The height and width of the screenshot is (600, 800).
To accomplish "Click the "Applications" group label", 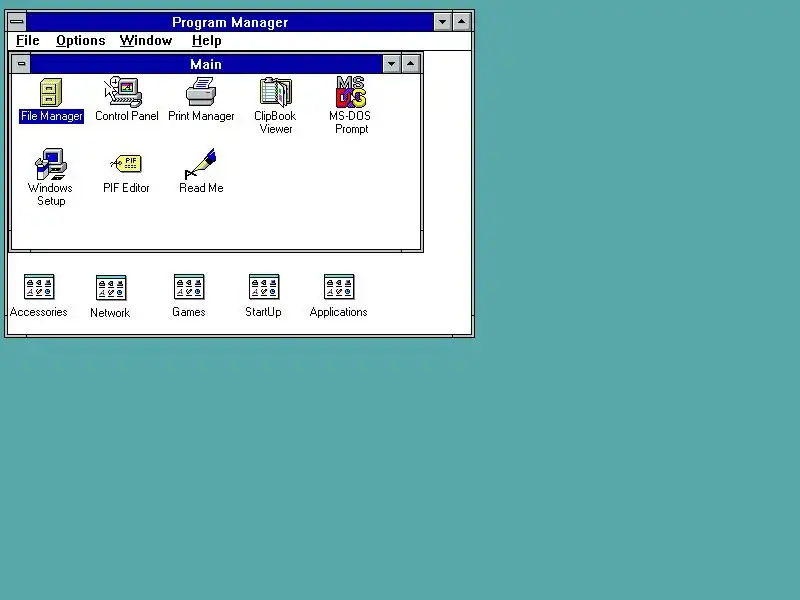I will 338,312.
